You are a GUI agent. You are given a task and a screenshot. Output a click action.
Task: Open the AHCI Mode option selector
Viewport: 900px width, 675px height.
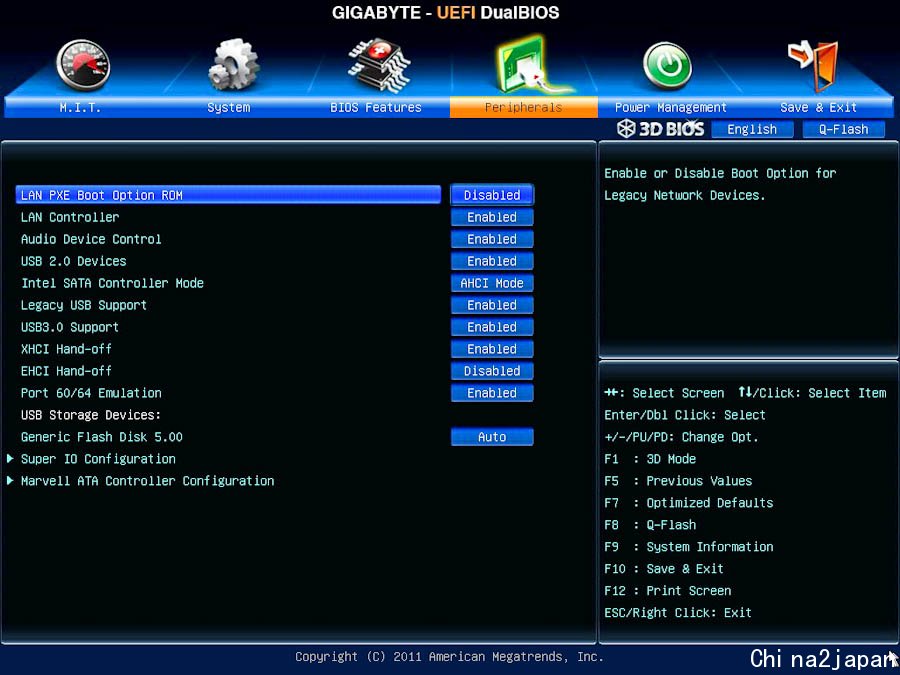(x=492, y=283)
